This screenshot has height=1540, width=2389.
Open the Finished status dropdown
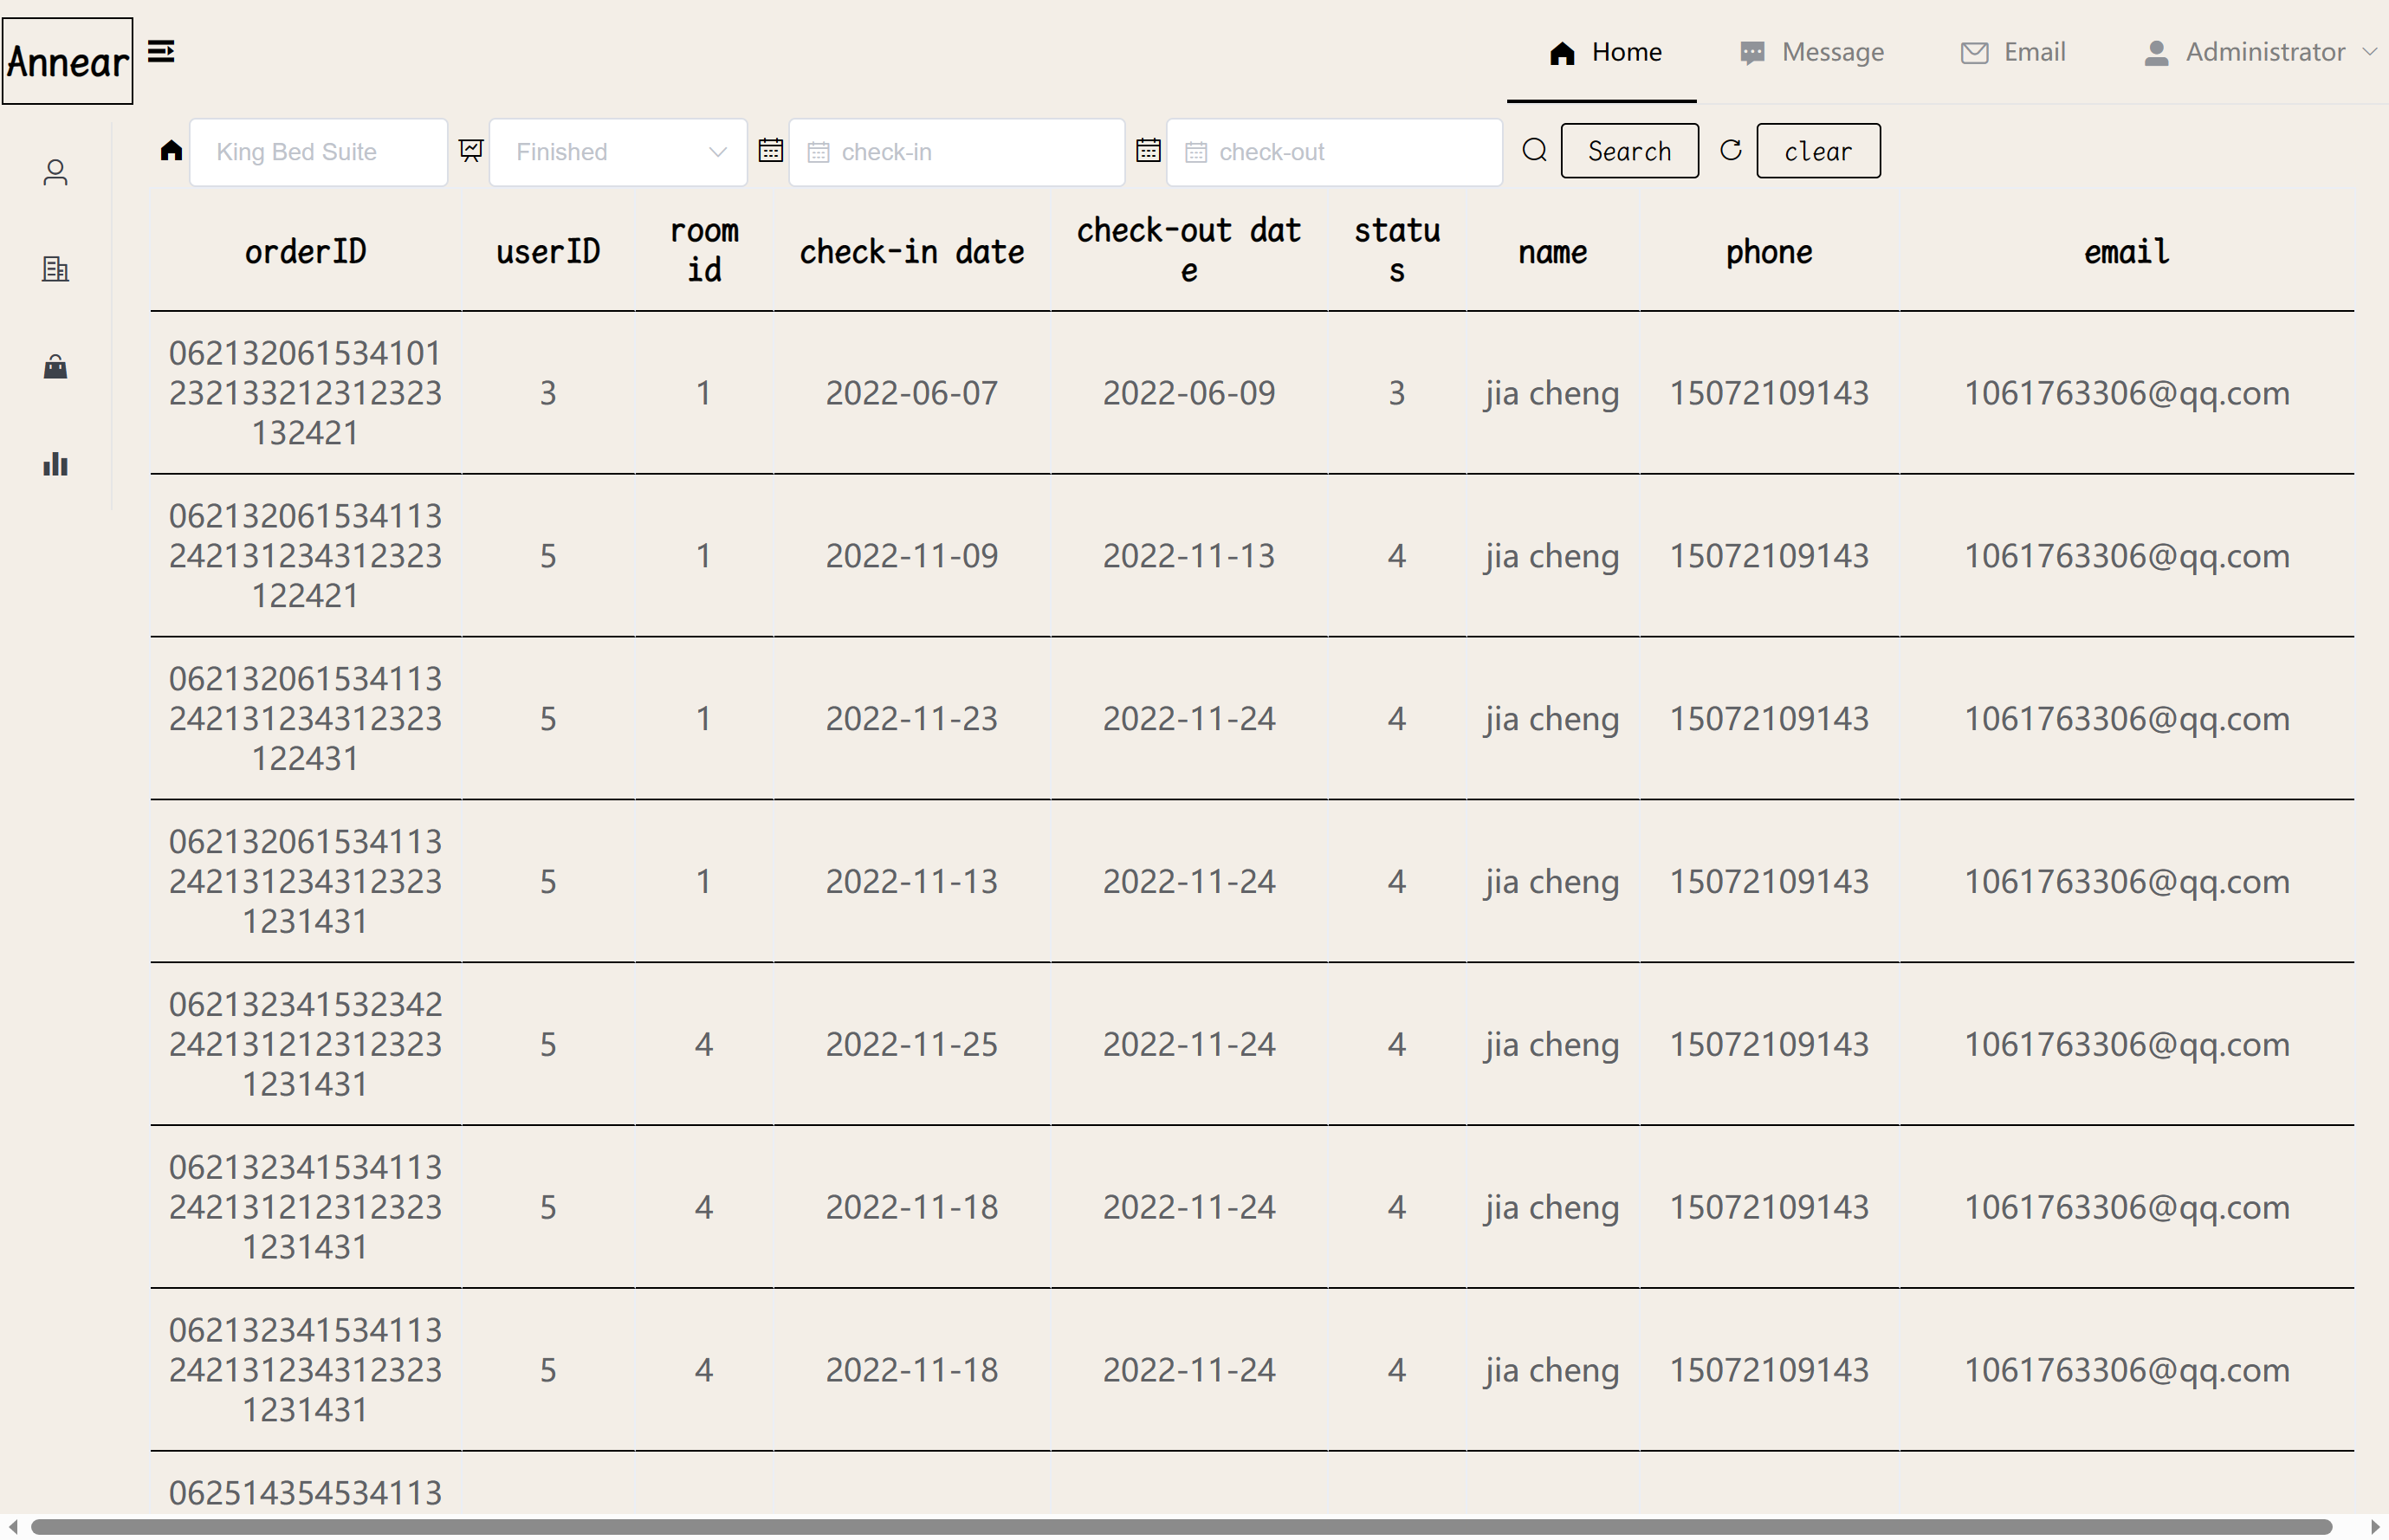coord(618,152)
